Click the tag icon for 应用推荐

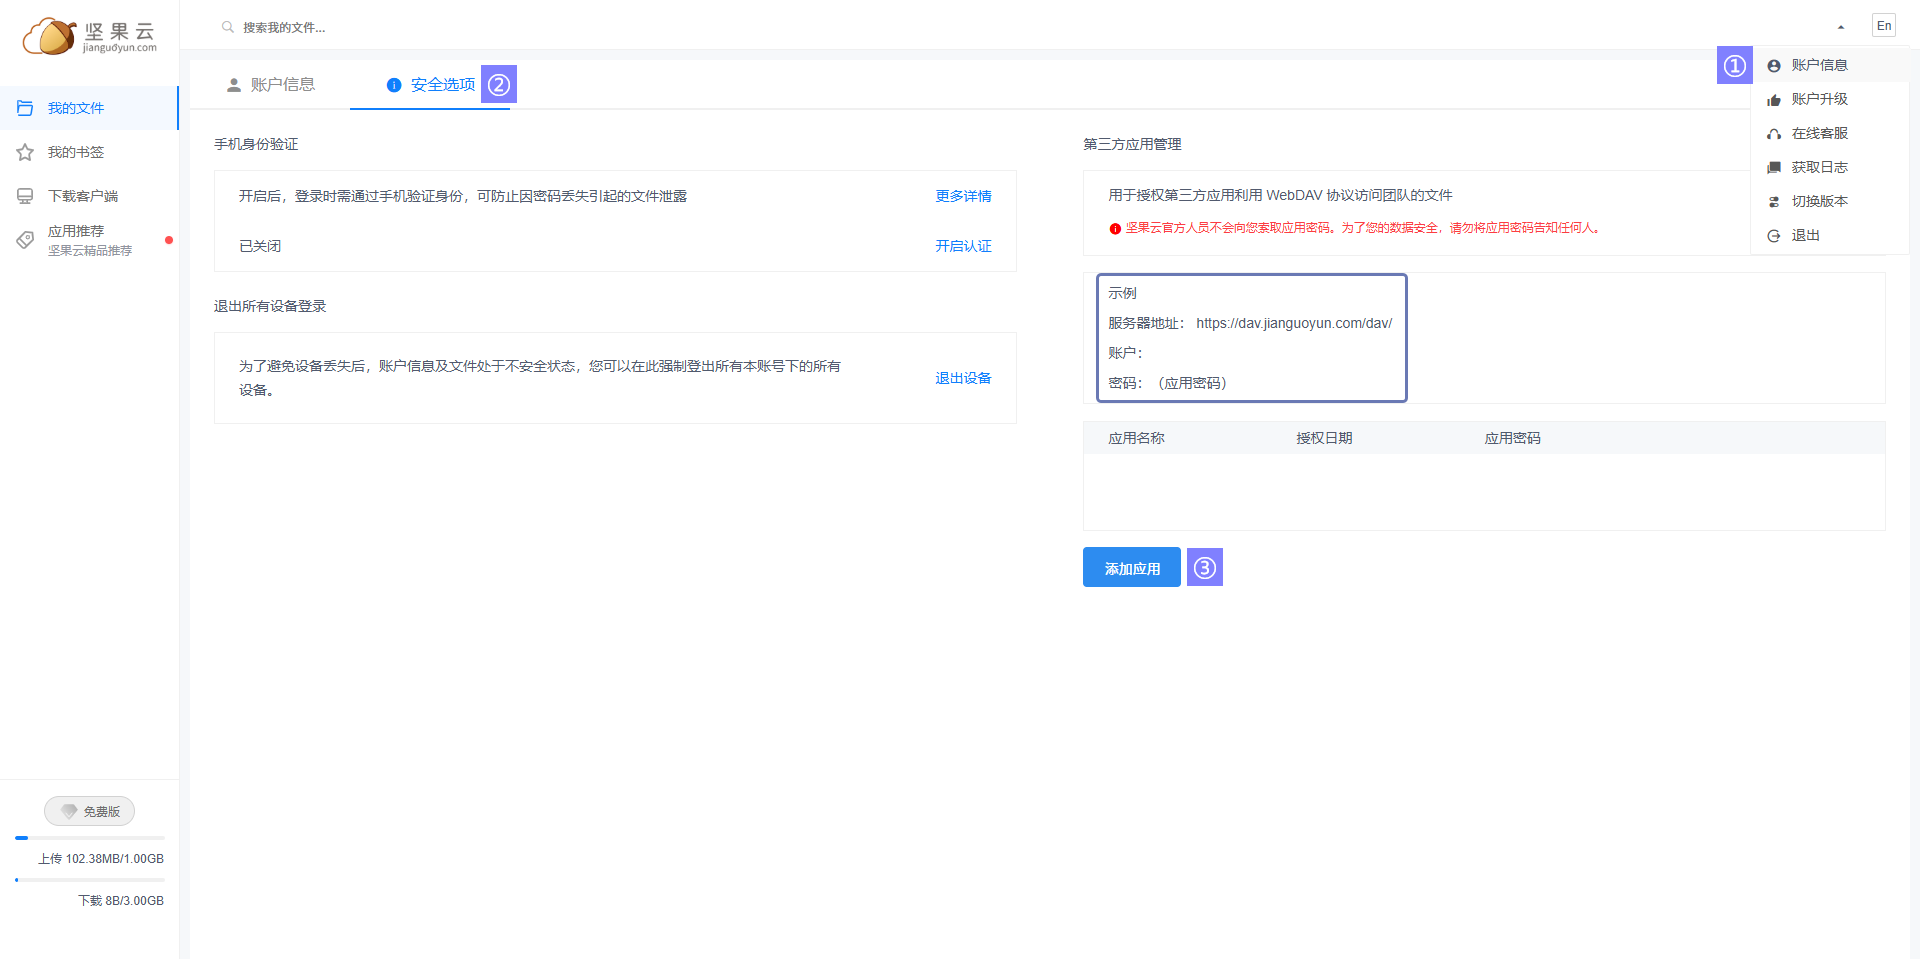pyautogui.click(x=25, y=240)
